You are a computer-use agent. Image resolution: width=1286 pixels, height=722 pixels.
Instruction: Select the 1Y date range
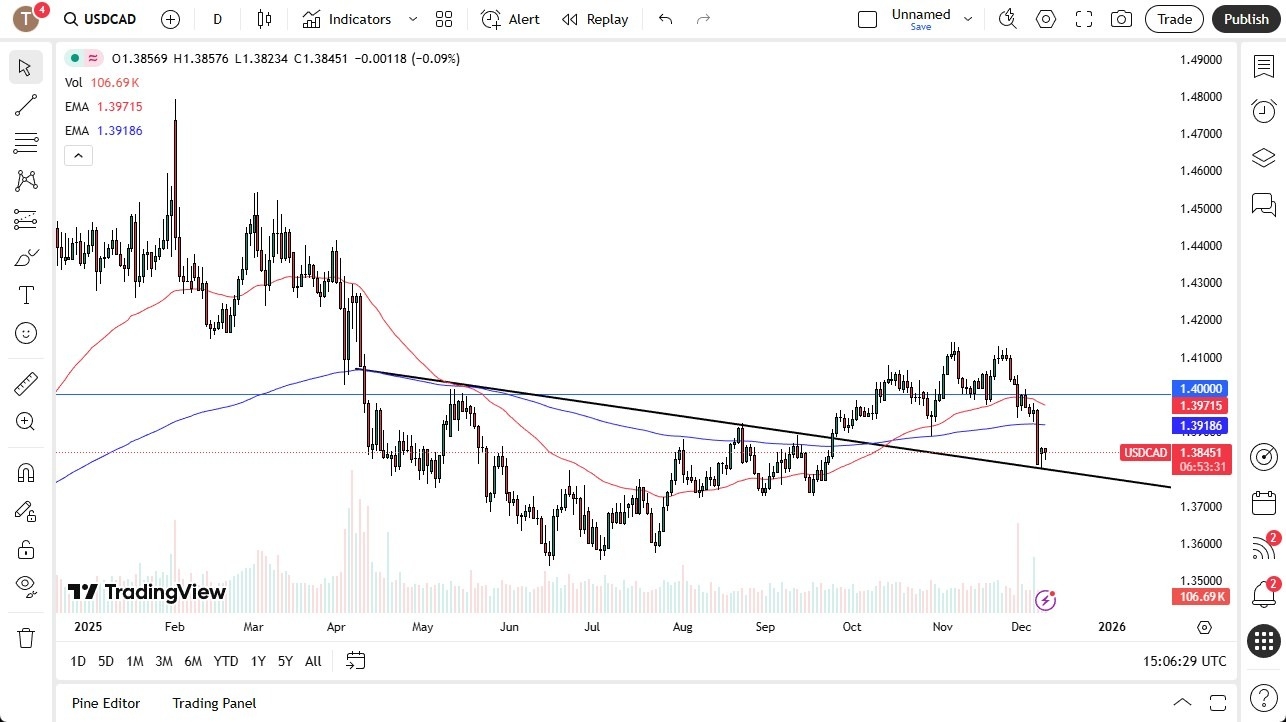click(257, 661)
